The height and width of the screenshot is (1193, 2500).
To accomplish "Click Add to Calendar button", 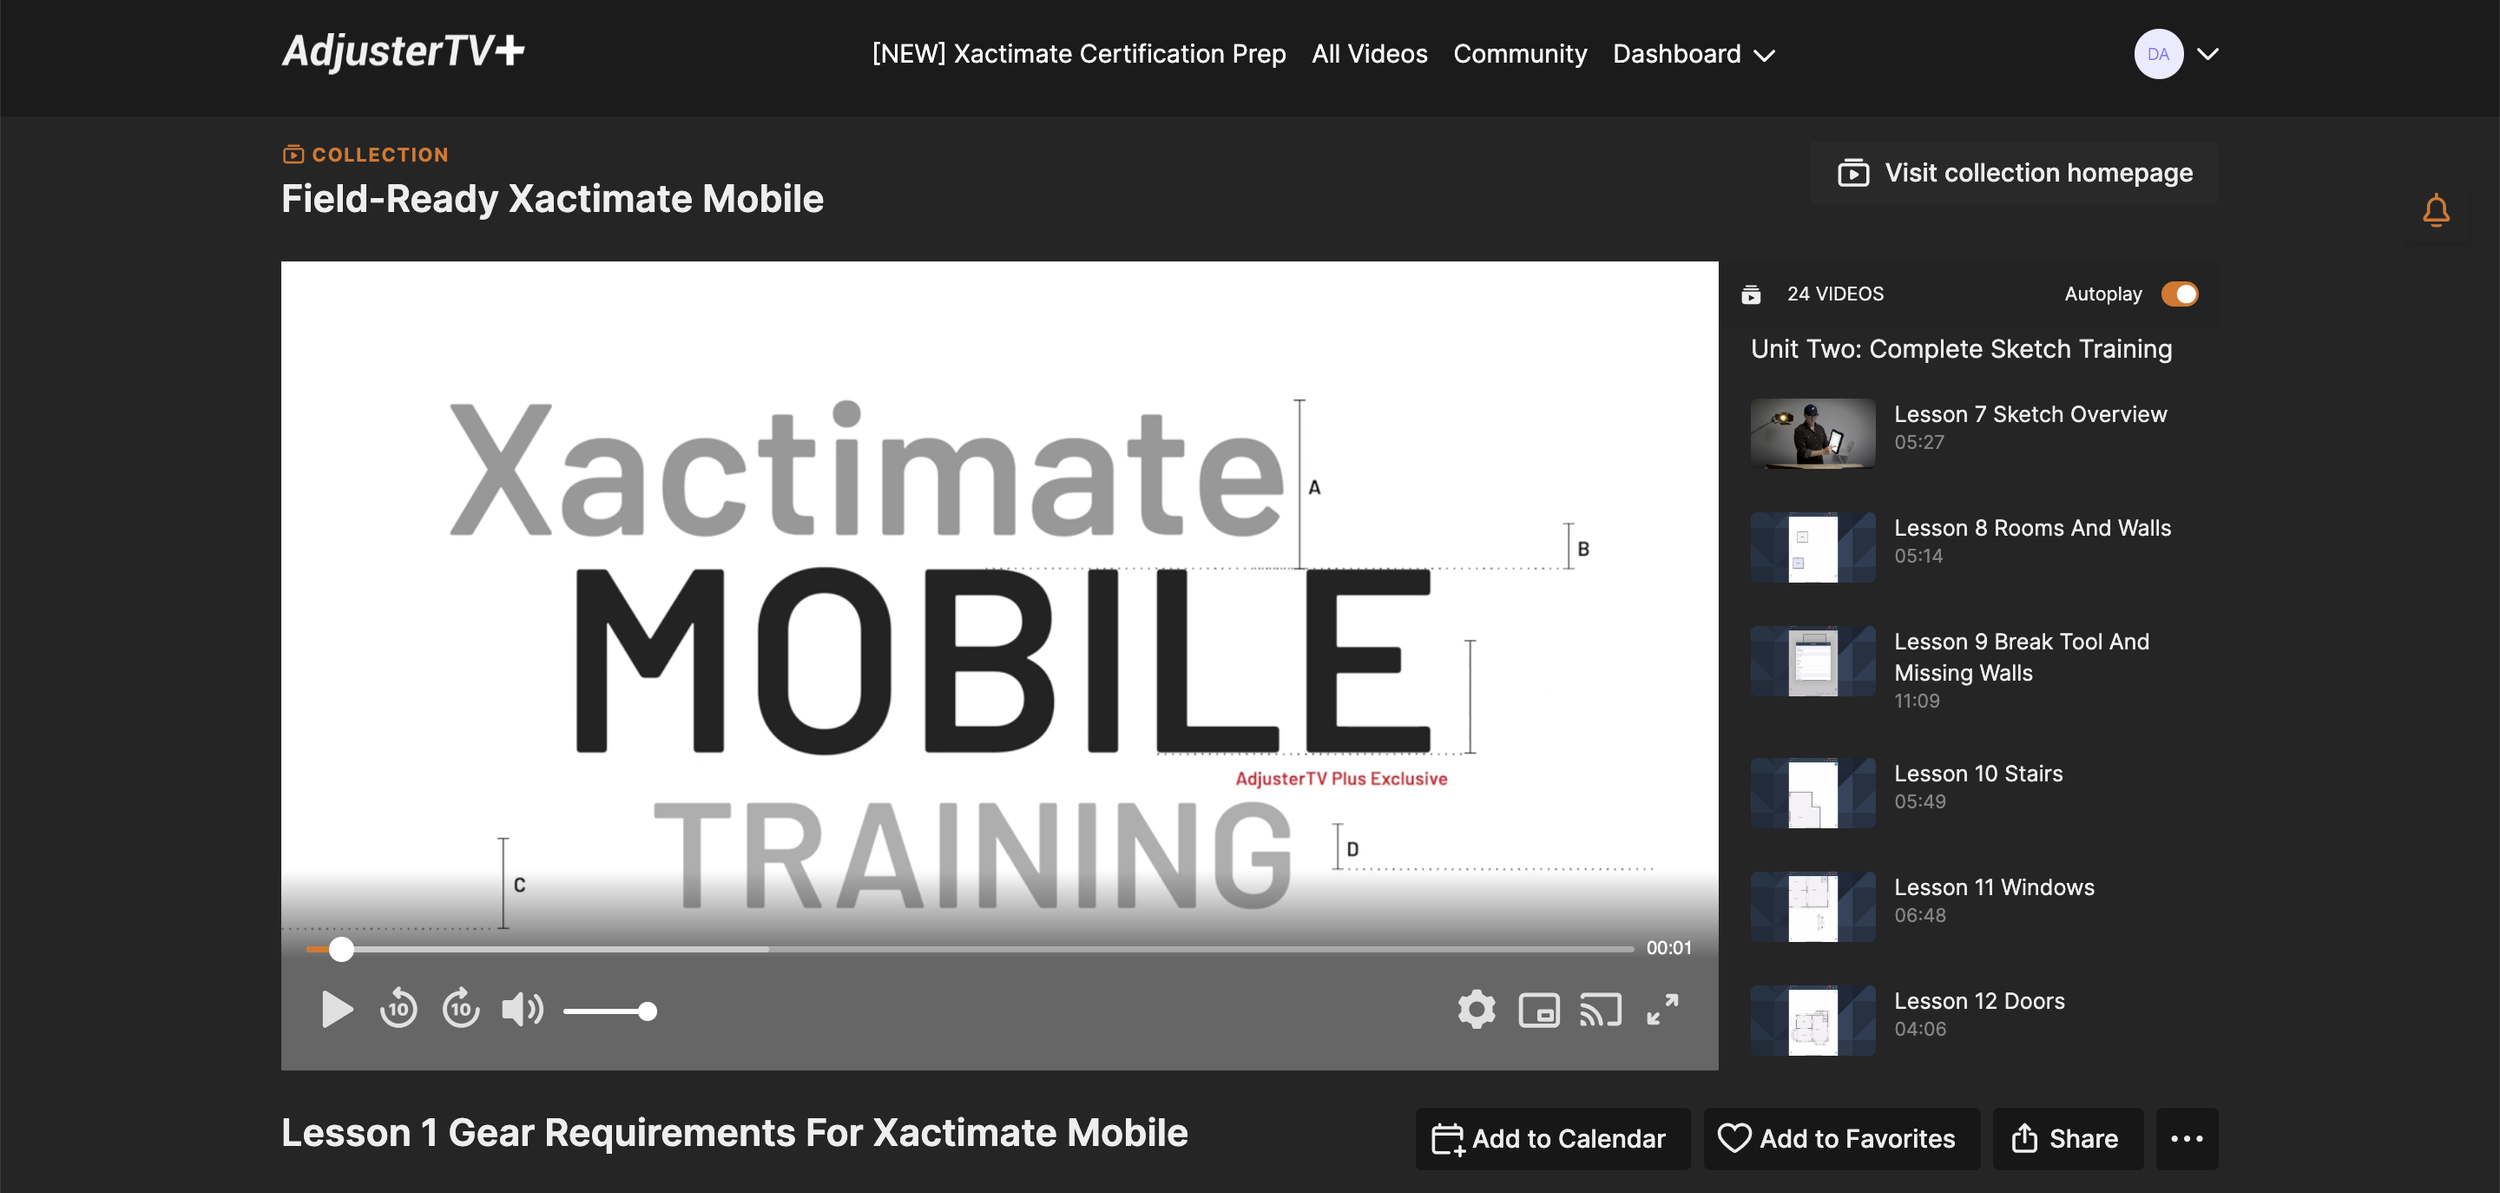I will click(x=1552, y=1139).
